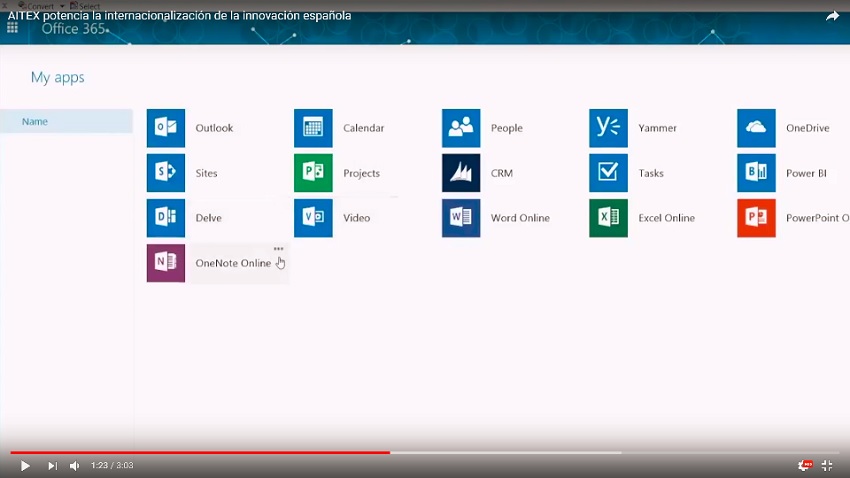Click the Sites label
Image resolution: width=850 pixels, height=478 pixels.
(206, 173)
